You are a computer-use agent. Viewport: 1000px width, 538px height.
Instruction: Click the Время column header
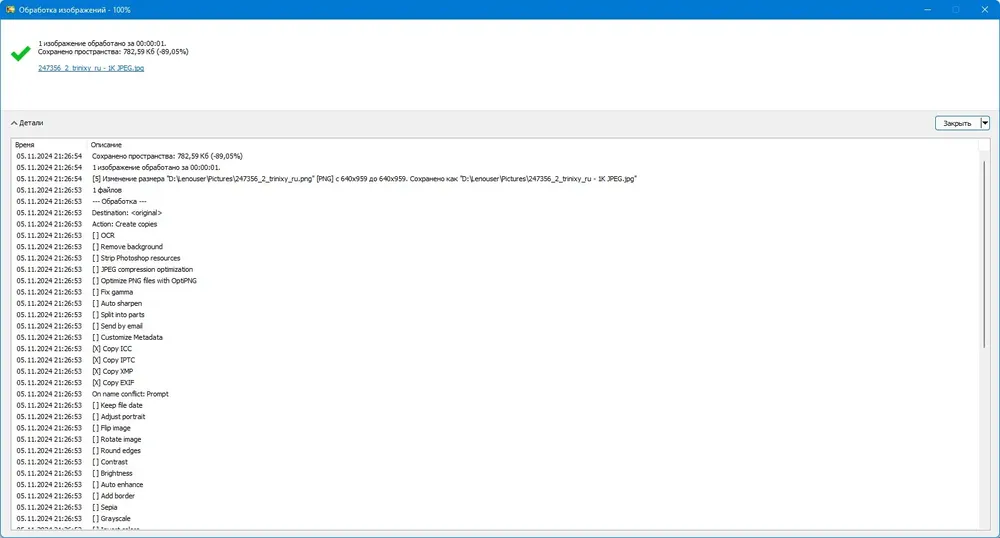coord(48,145)
